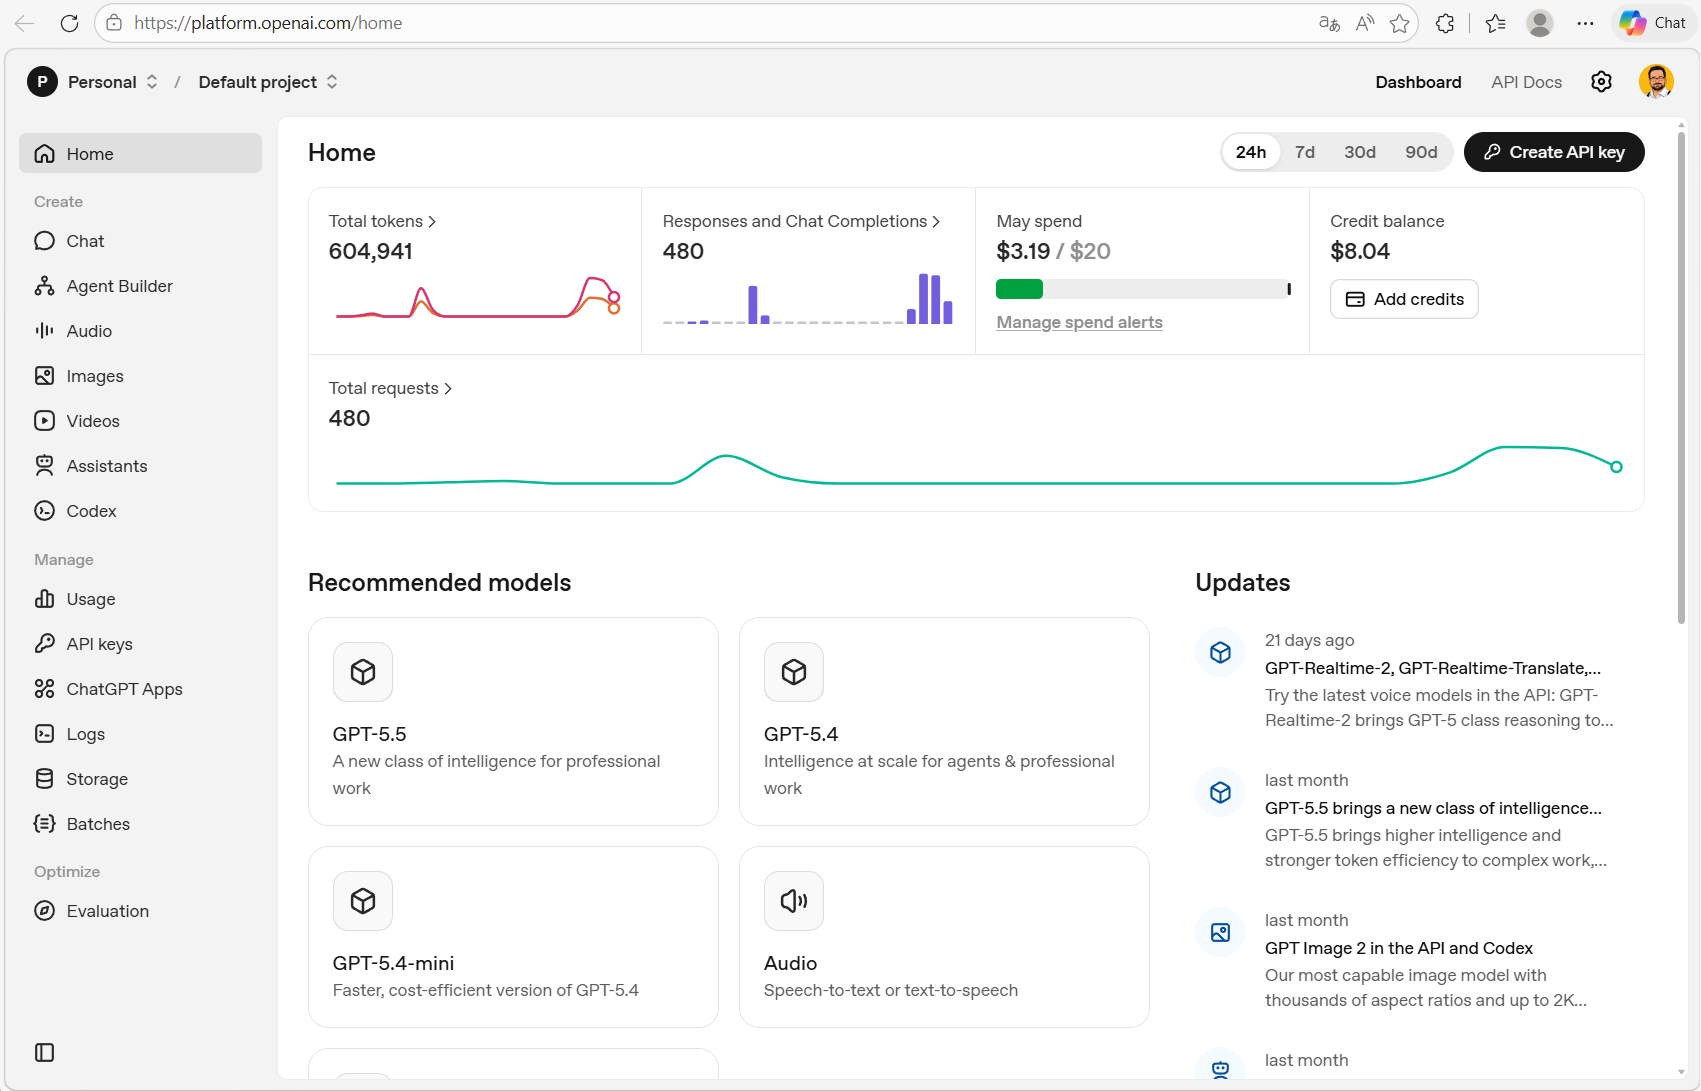Open browser Settings and more menu

click(1585, 23)
